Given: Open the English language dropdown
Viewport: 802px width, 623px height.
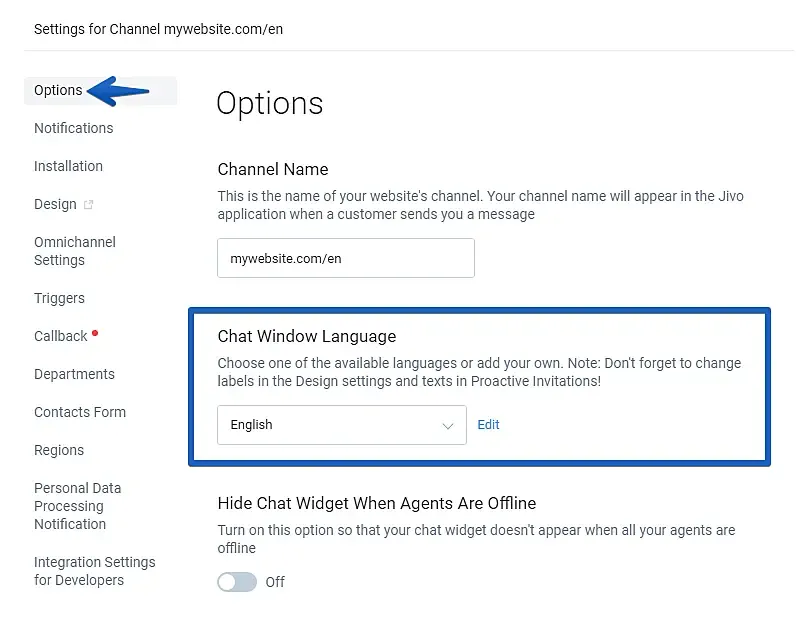Looking at the screenshot, I should 342,425.
